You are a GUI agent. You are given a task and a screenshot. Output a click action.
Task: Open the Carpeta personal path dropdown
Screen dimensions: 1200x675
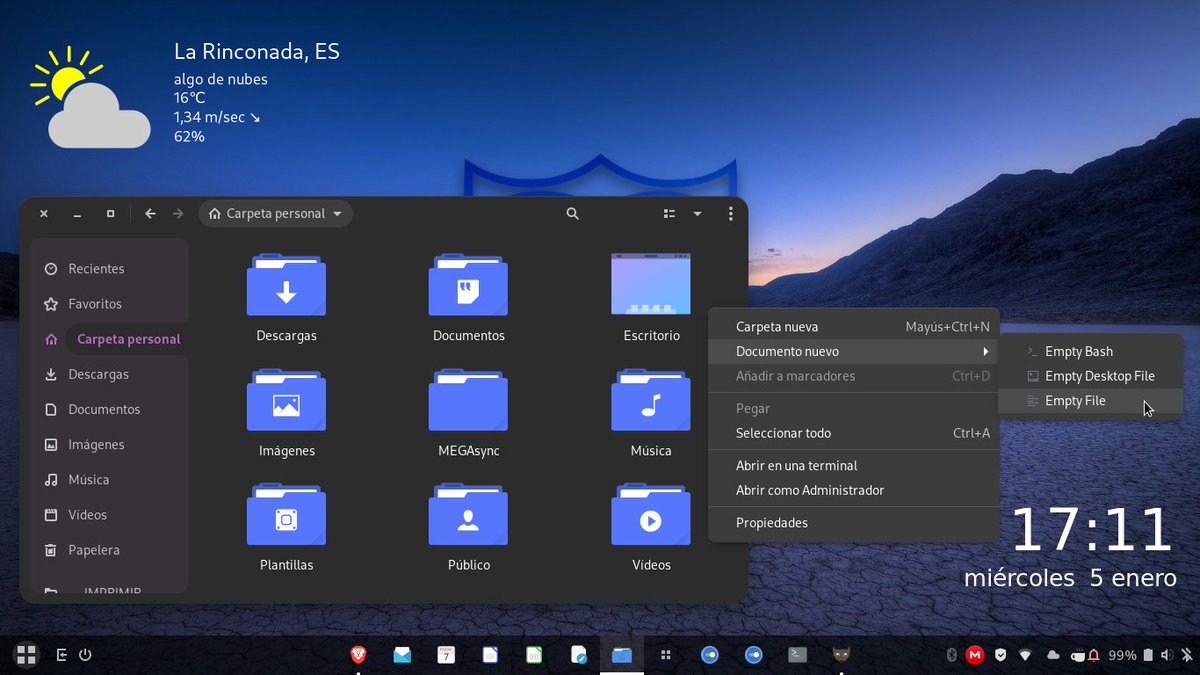pos(275,213)
